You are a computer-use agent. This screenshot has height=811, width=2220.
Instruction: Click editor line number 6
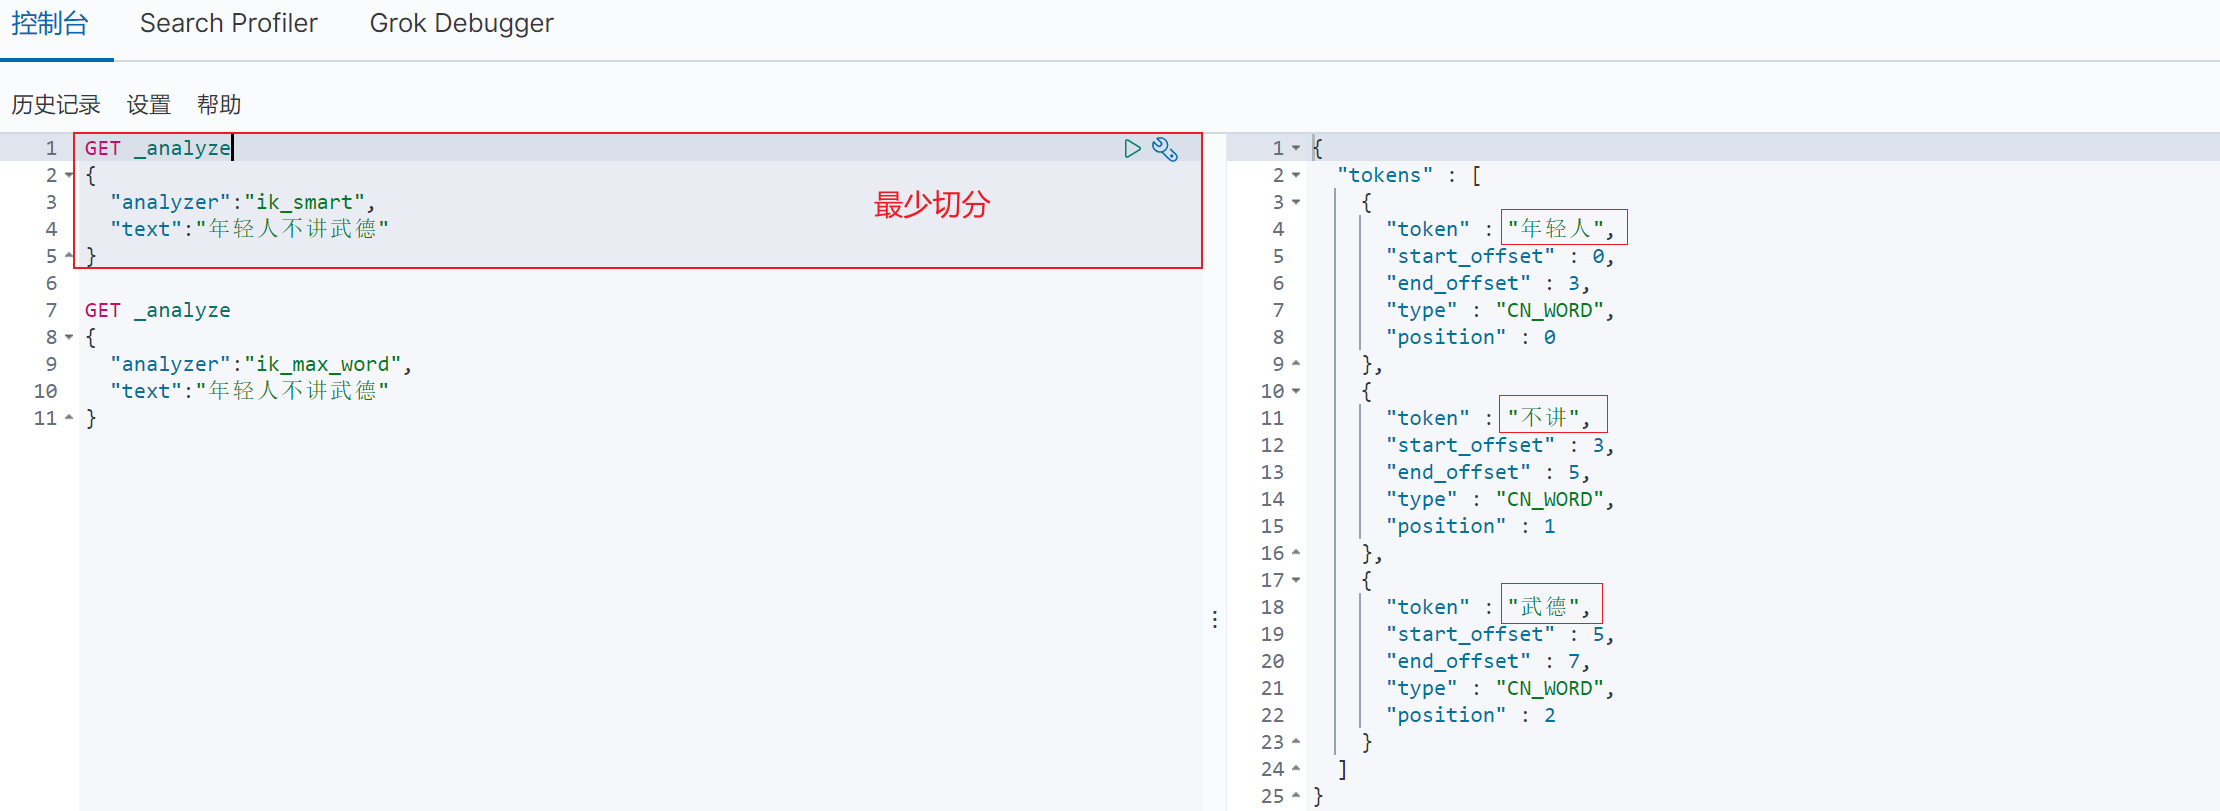click(51, 283)
